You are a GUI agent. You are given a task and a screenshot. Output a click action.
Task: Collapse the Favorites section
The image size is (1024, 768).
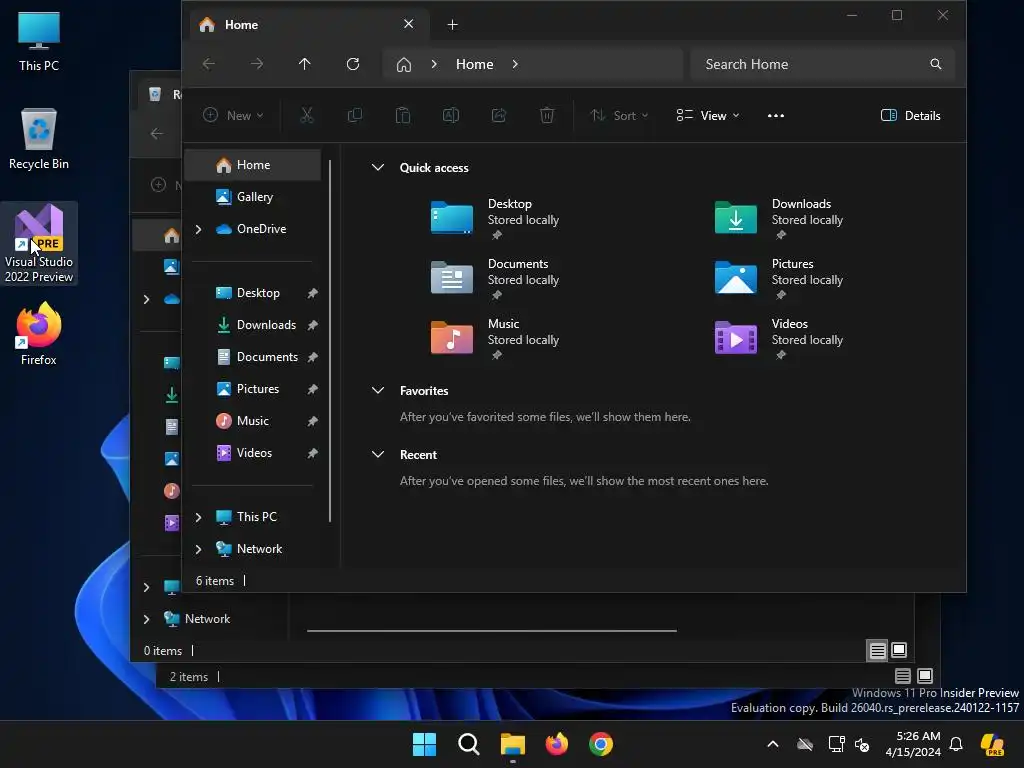[377, 391]
